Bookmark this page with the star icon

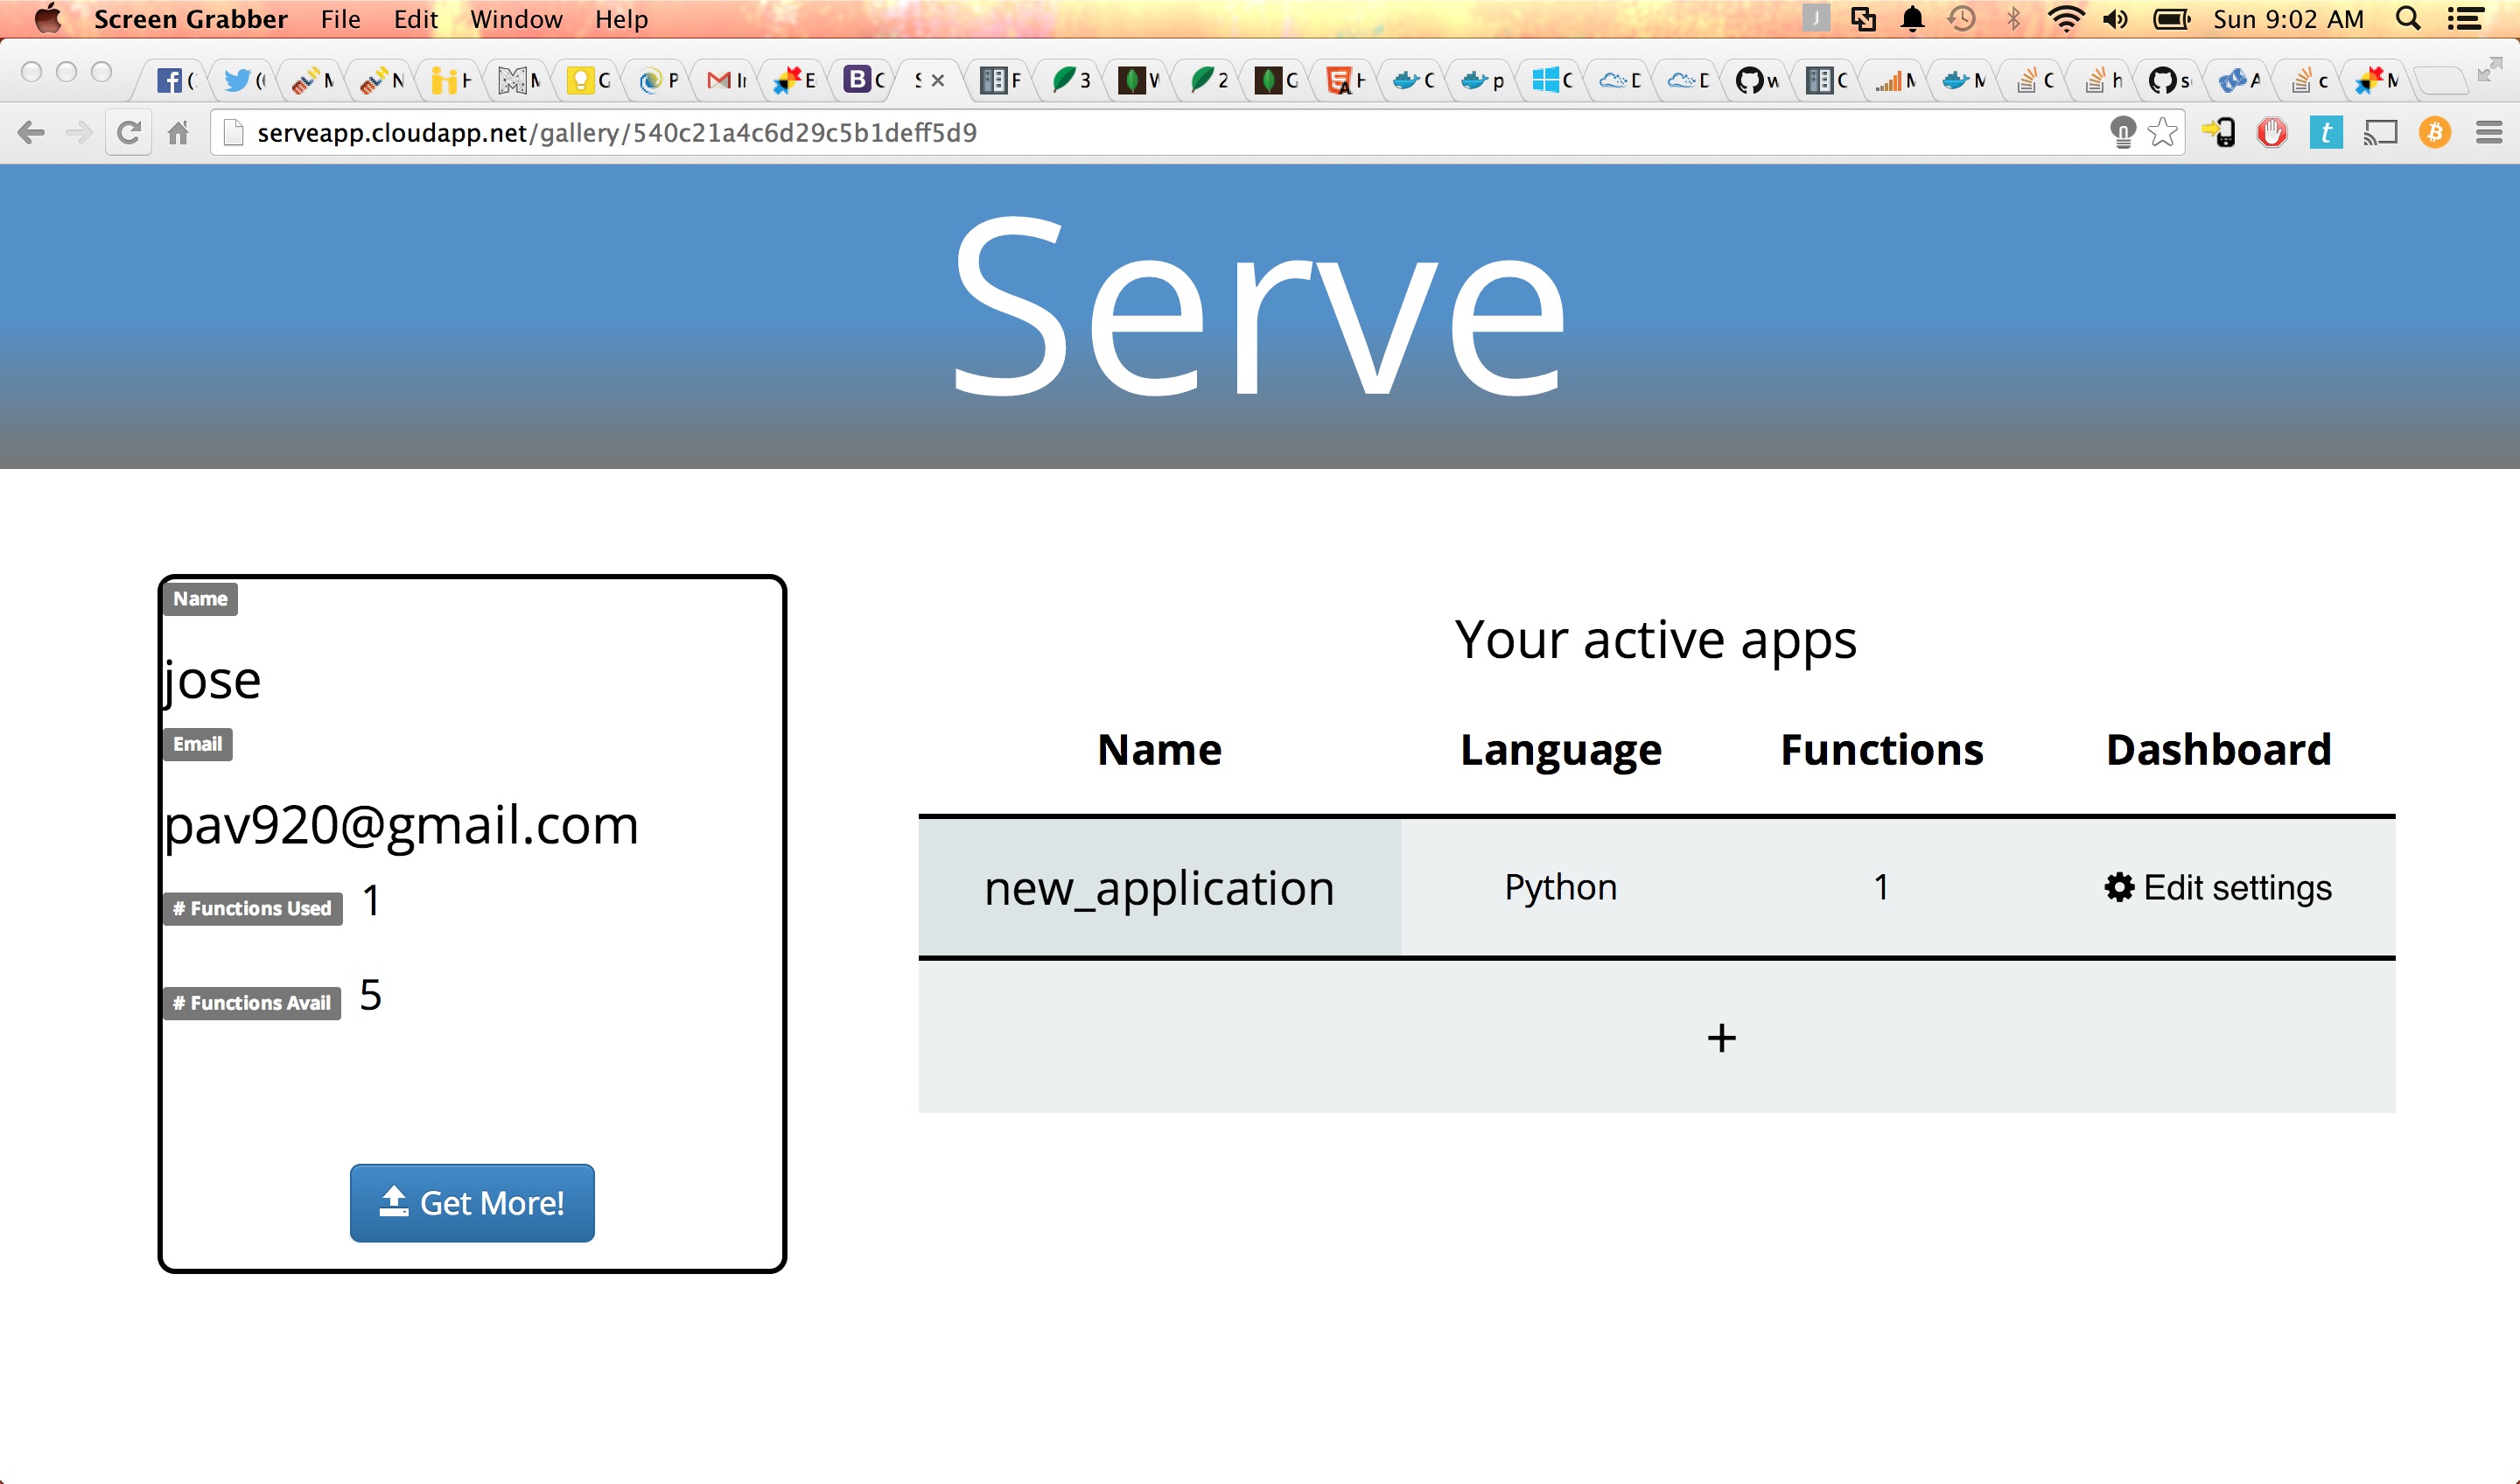tap(2162, 133)
